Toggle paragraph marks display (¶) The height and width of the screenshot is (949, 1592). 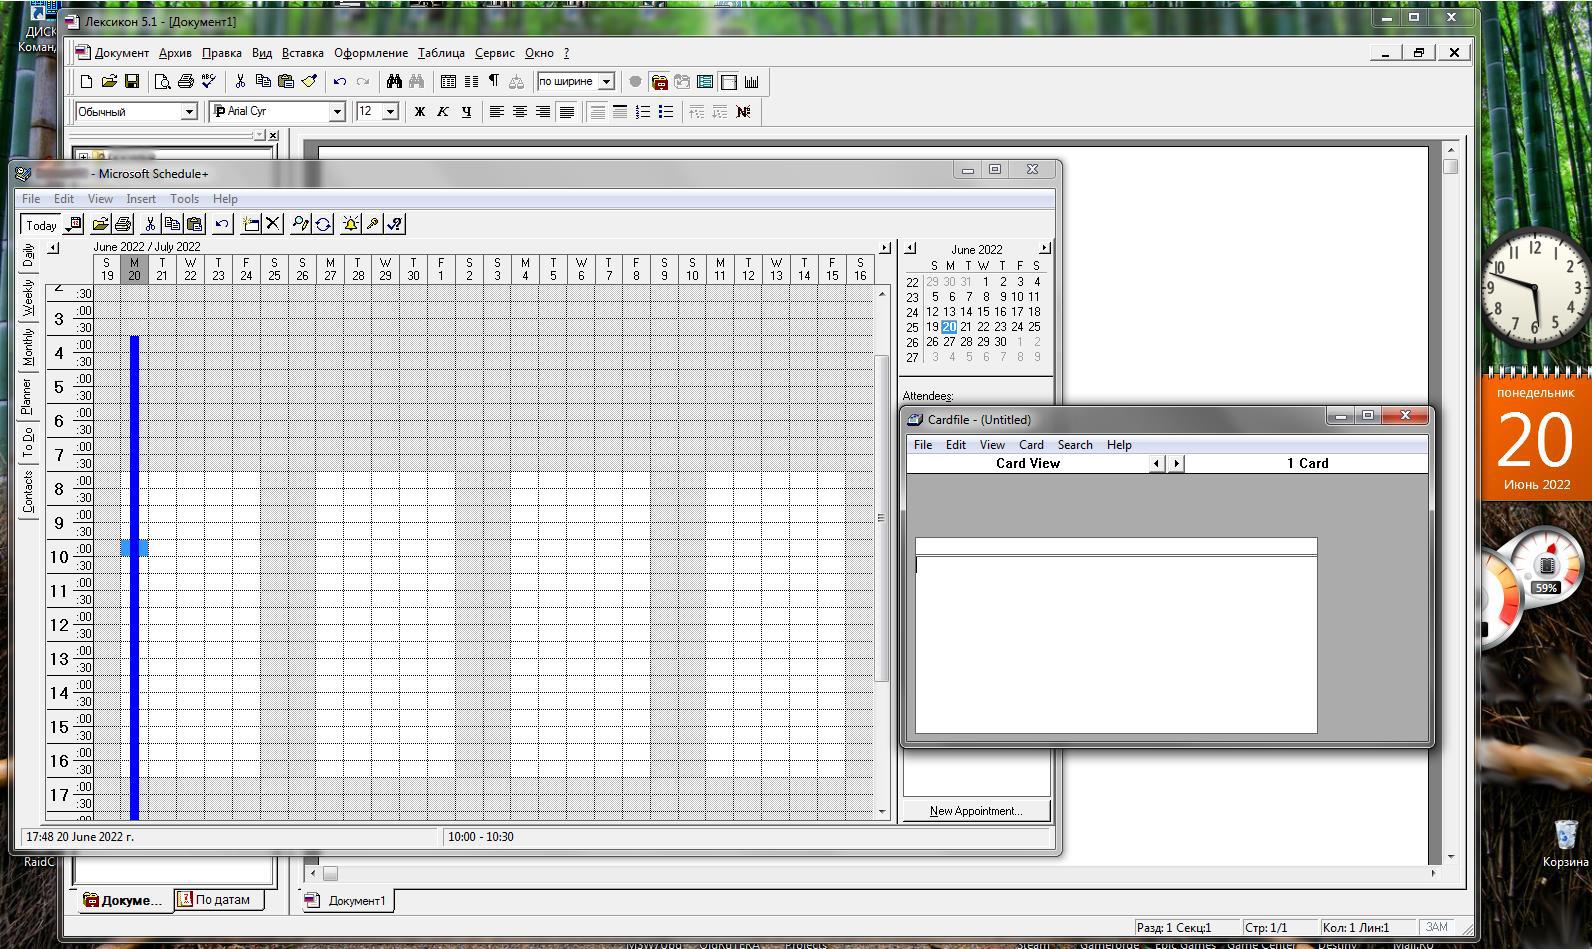click(x=493, y=82)
